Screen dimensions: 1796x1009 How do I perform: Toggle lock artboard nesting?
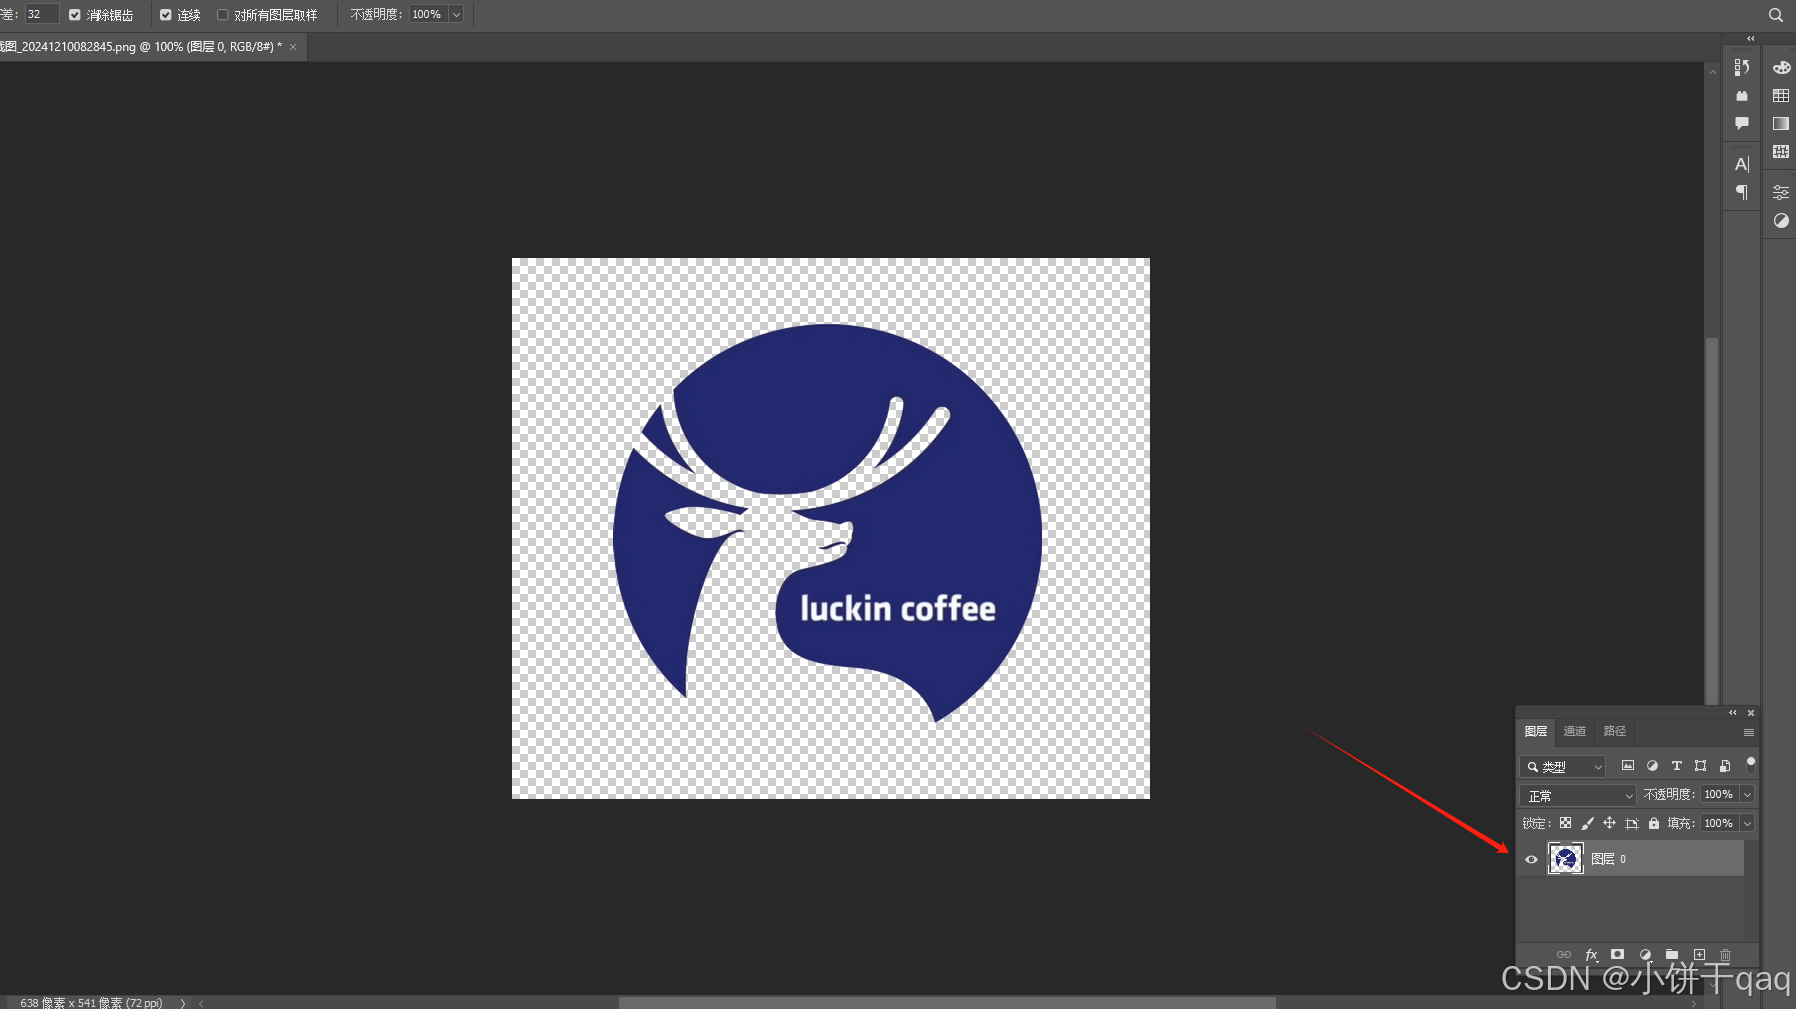[1631, 823]
